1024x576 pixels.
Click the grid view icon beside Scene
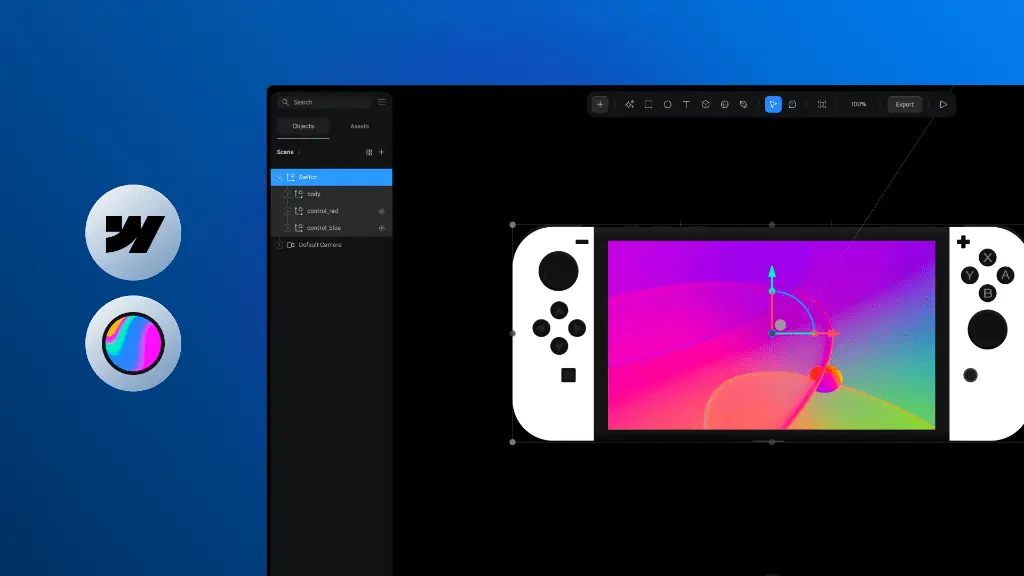pos(369,152)
